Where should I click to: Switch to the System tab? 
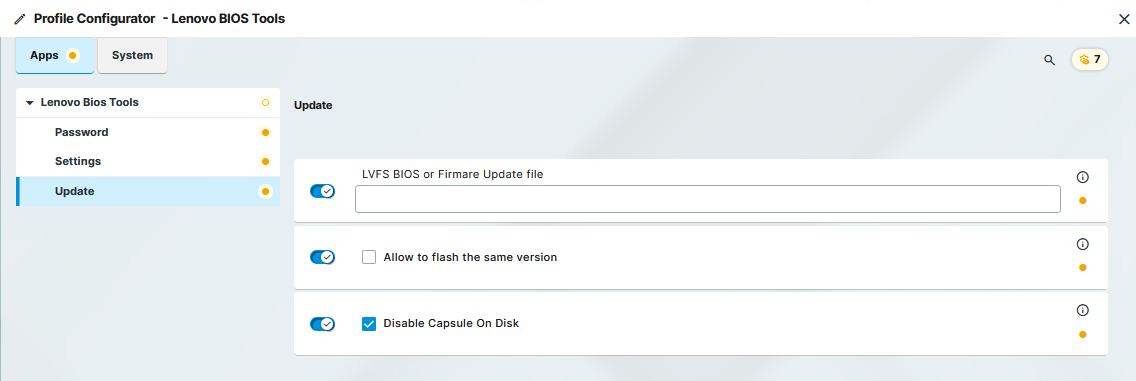coord(133,55)
